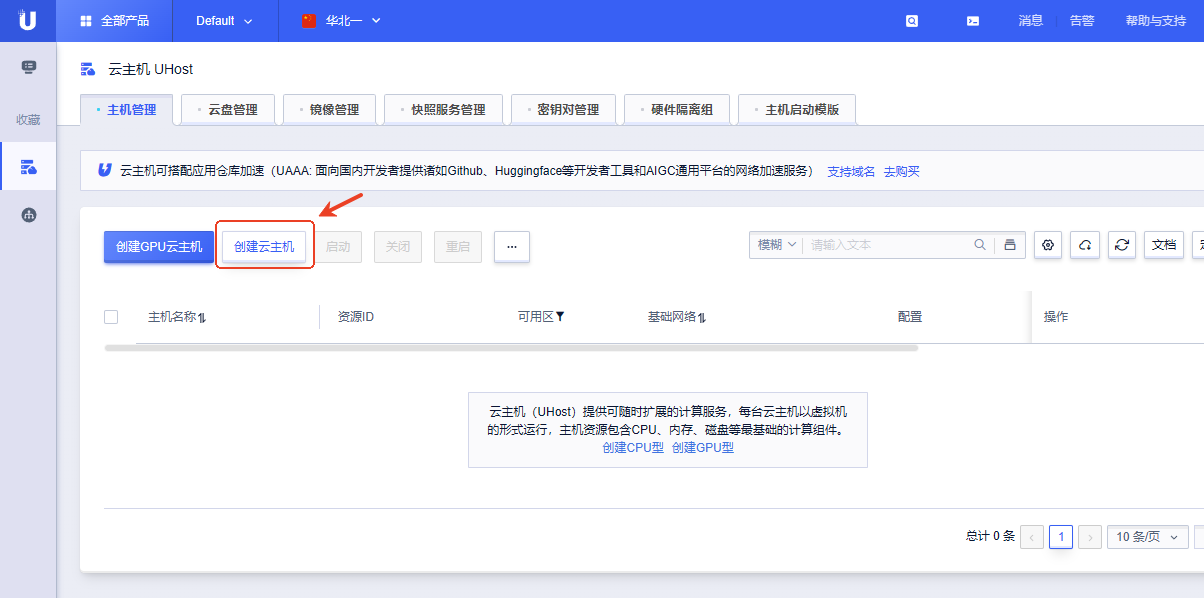The width and height of the screenshot is (1204, 598).
Task: Switch to the 主机管理 tab
Action: coord(126,109)
